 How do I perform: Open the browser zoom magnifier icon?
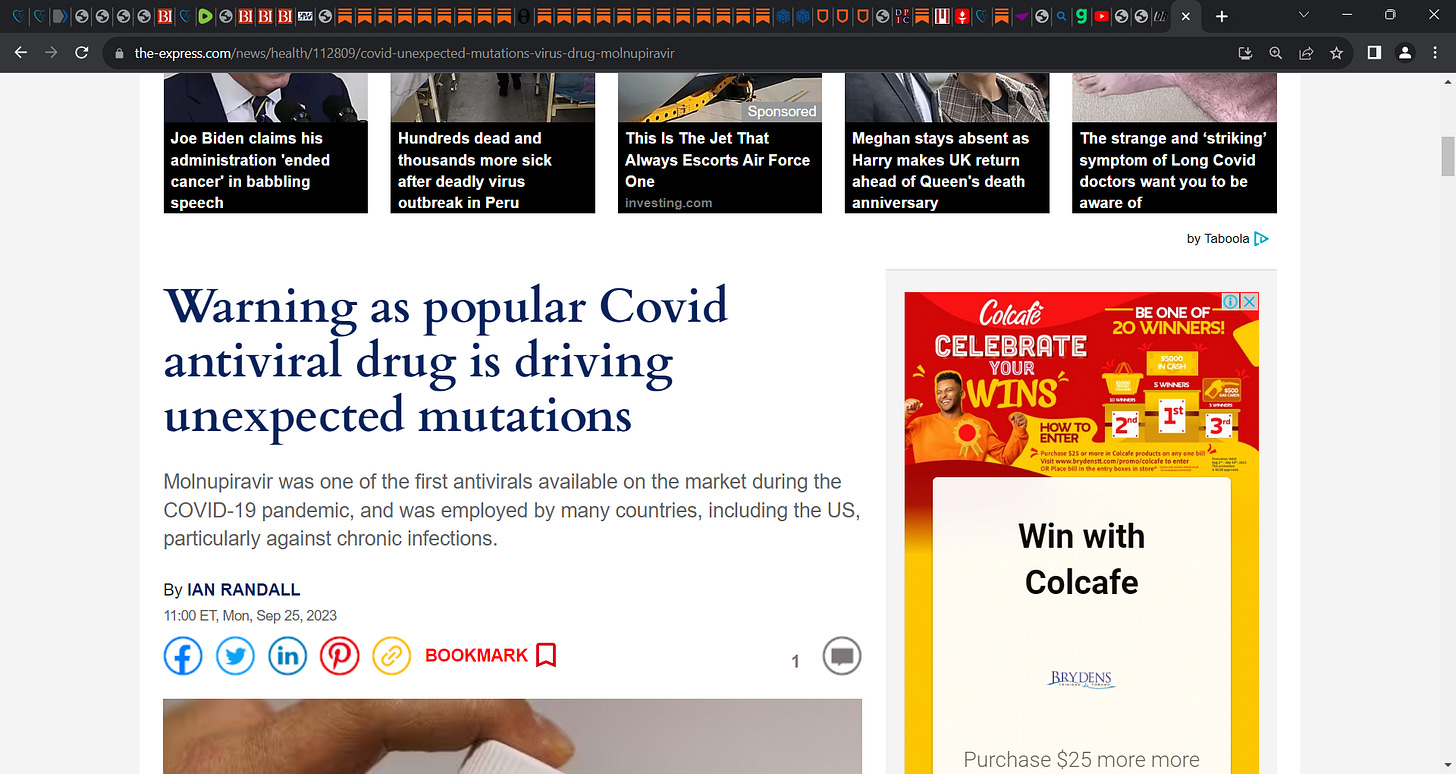pos(1275,53)
